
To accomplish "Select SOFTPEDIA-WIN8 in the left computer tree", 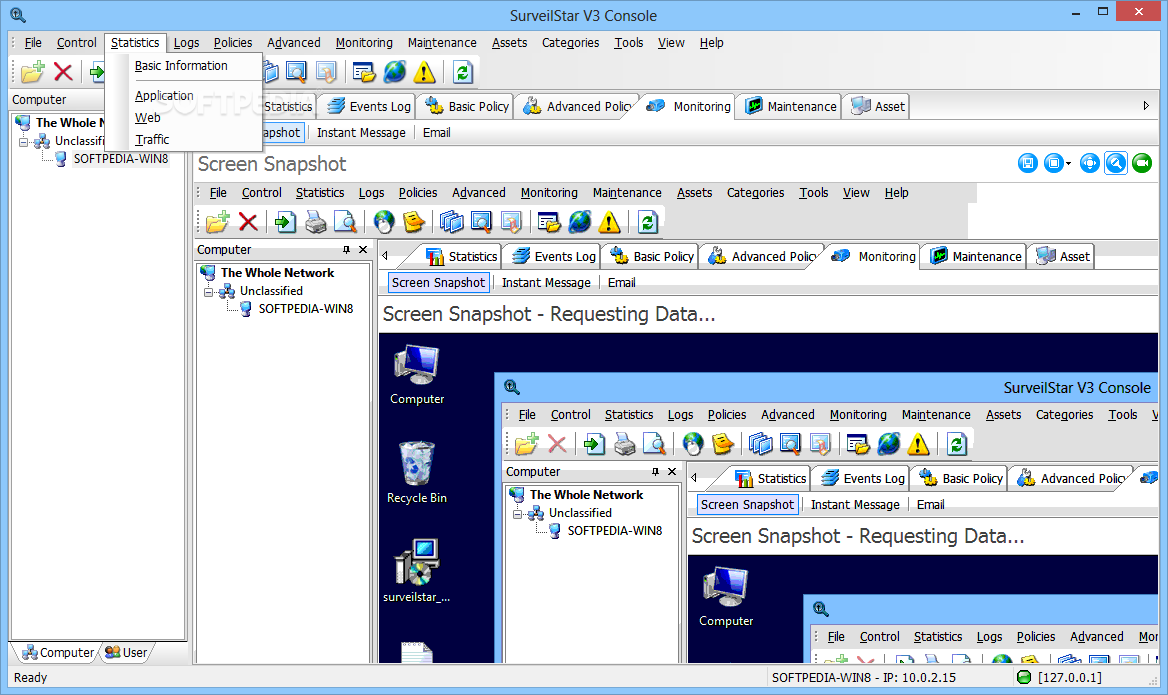I will (x=121, y=159).
